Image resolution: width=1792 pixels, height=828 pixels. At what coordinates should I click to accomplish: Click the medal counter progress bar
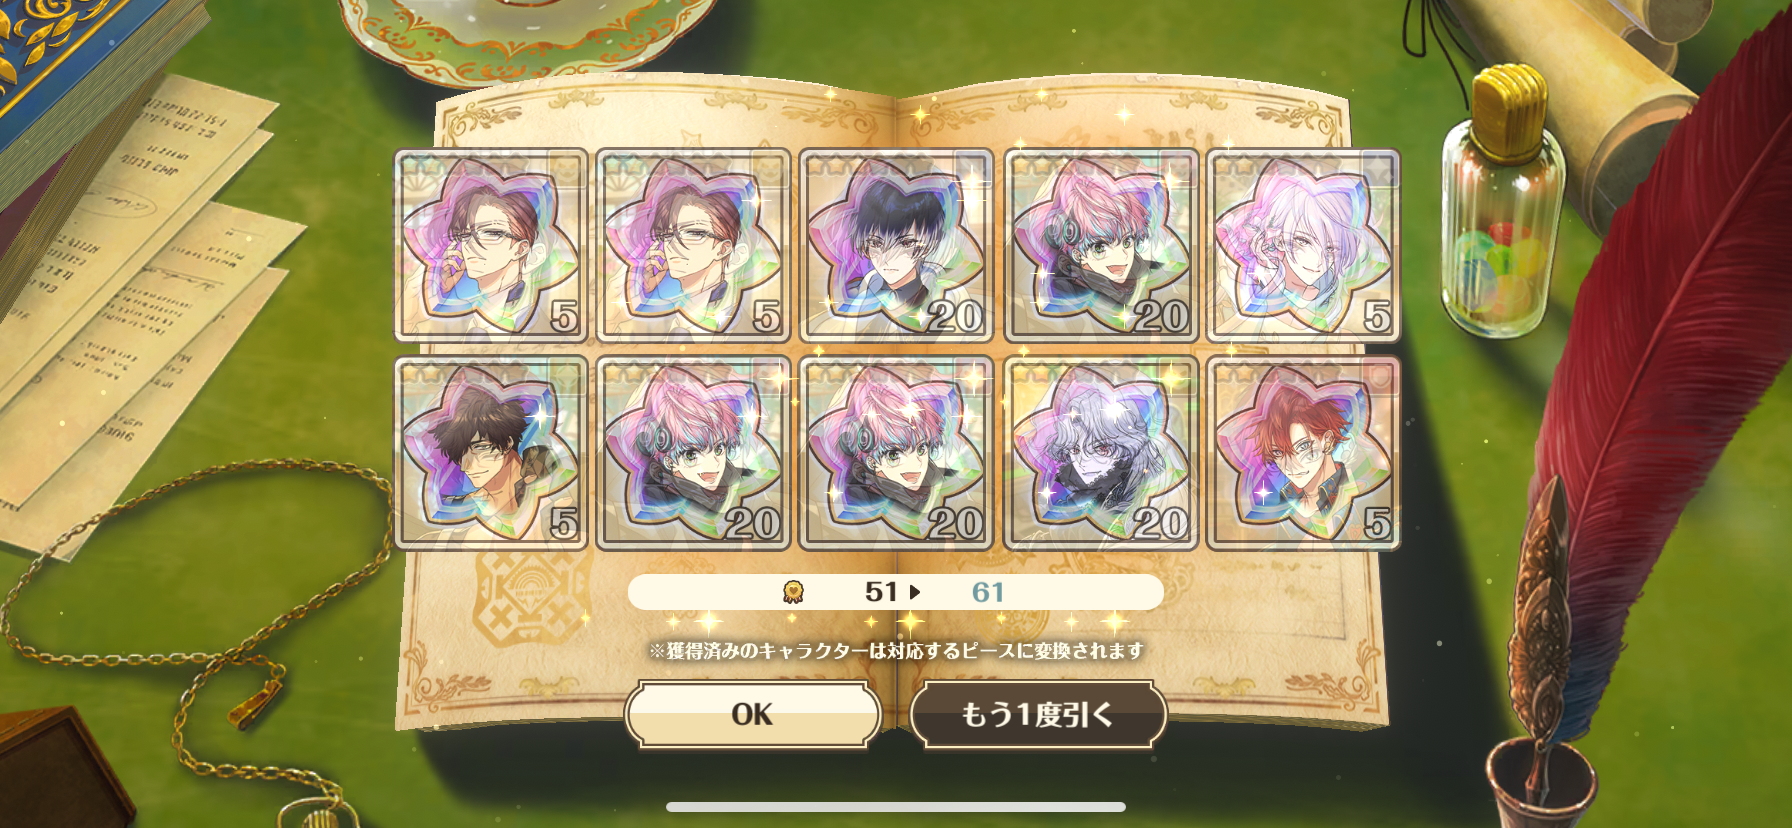895,592
